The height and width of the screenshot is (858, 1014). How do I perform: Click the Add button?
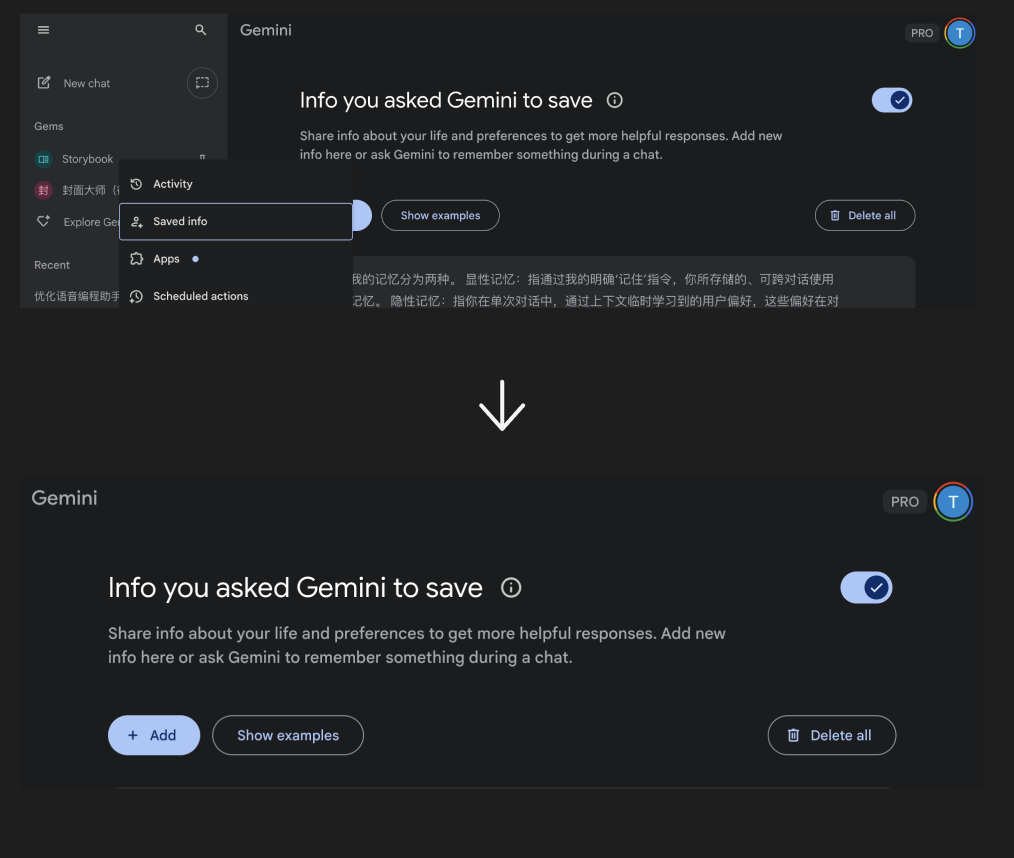[x=154, y=735]
